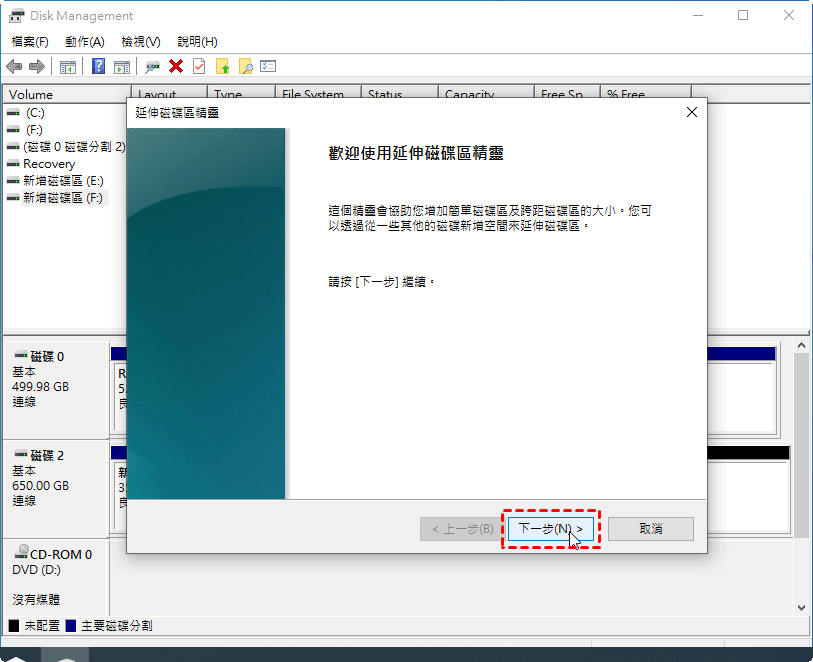This screenshot has width=813, height=662.
Task: Click the folder with magnifier search icon
Action: point(245,66)
